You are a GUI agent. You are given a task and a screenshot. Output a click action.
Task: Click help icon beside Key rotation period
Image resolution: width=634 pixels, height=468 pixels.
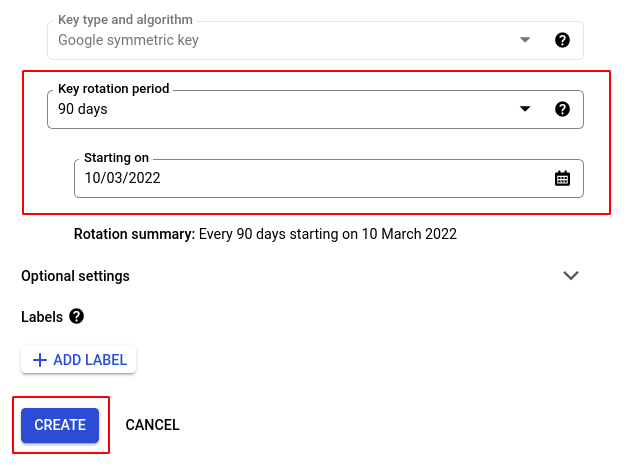[x=562, y=109]
